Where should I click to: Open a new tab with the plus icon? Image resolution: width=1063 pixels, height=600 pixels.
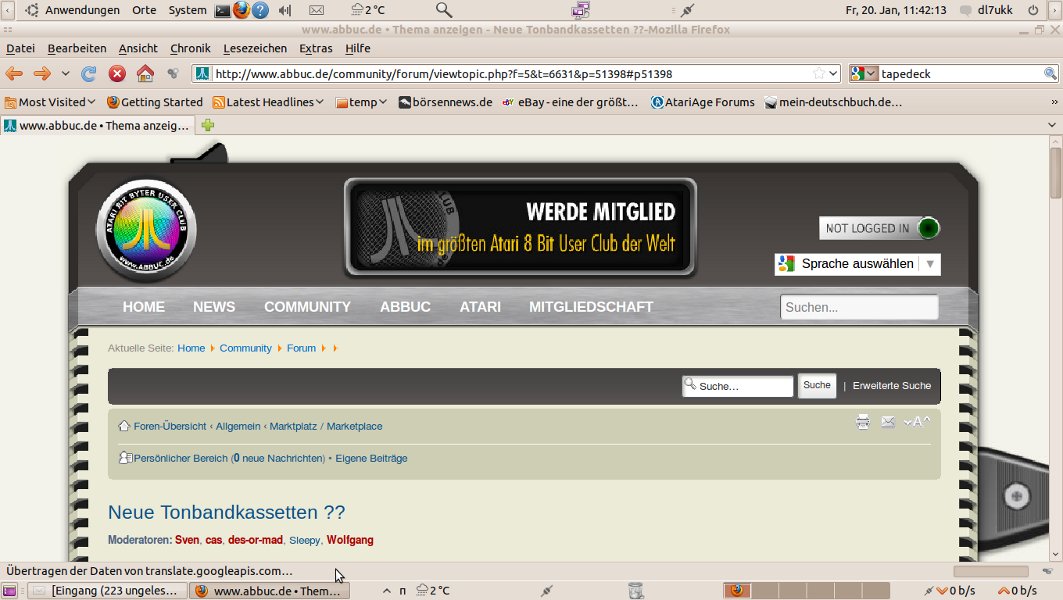[207, 125]
